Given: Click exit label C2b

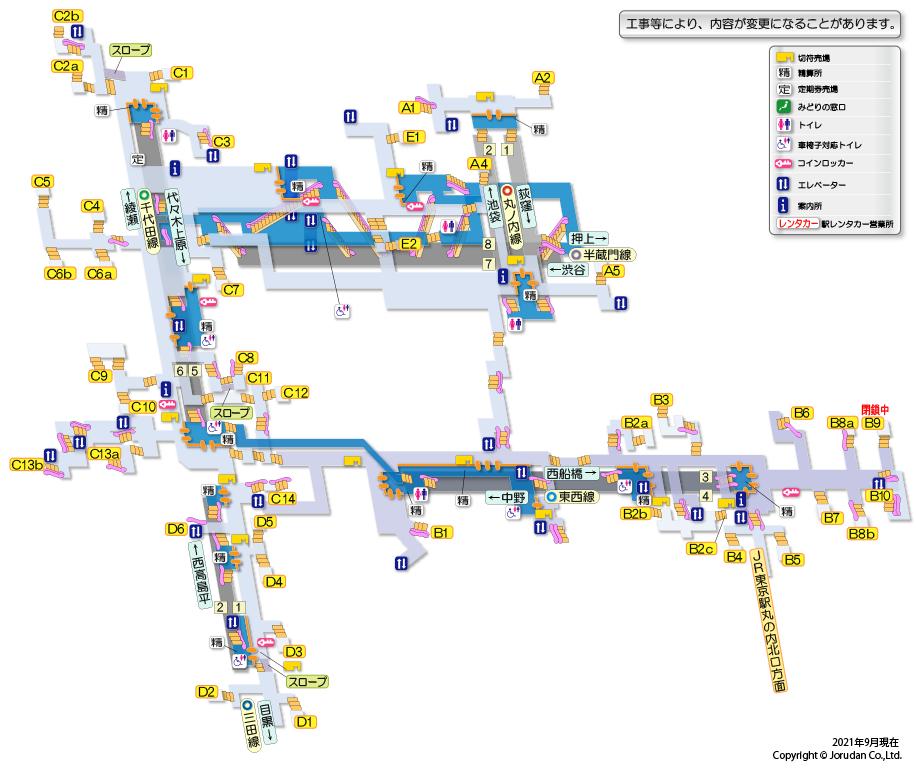Looking at the screenshot, I should [x=67, y=15].
